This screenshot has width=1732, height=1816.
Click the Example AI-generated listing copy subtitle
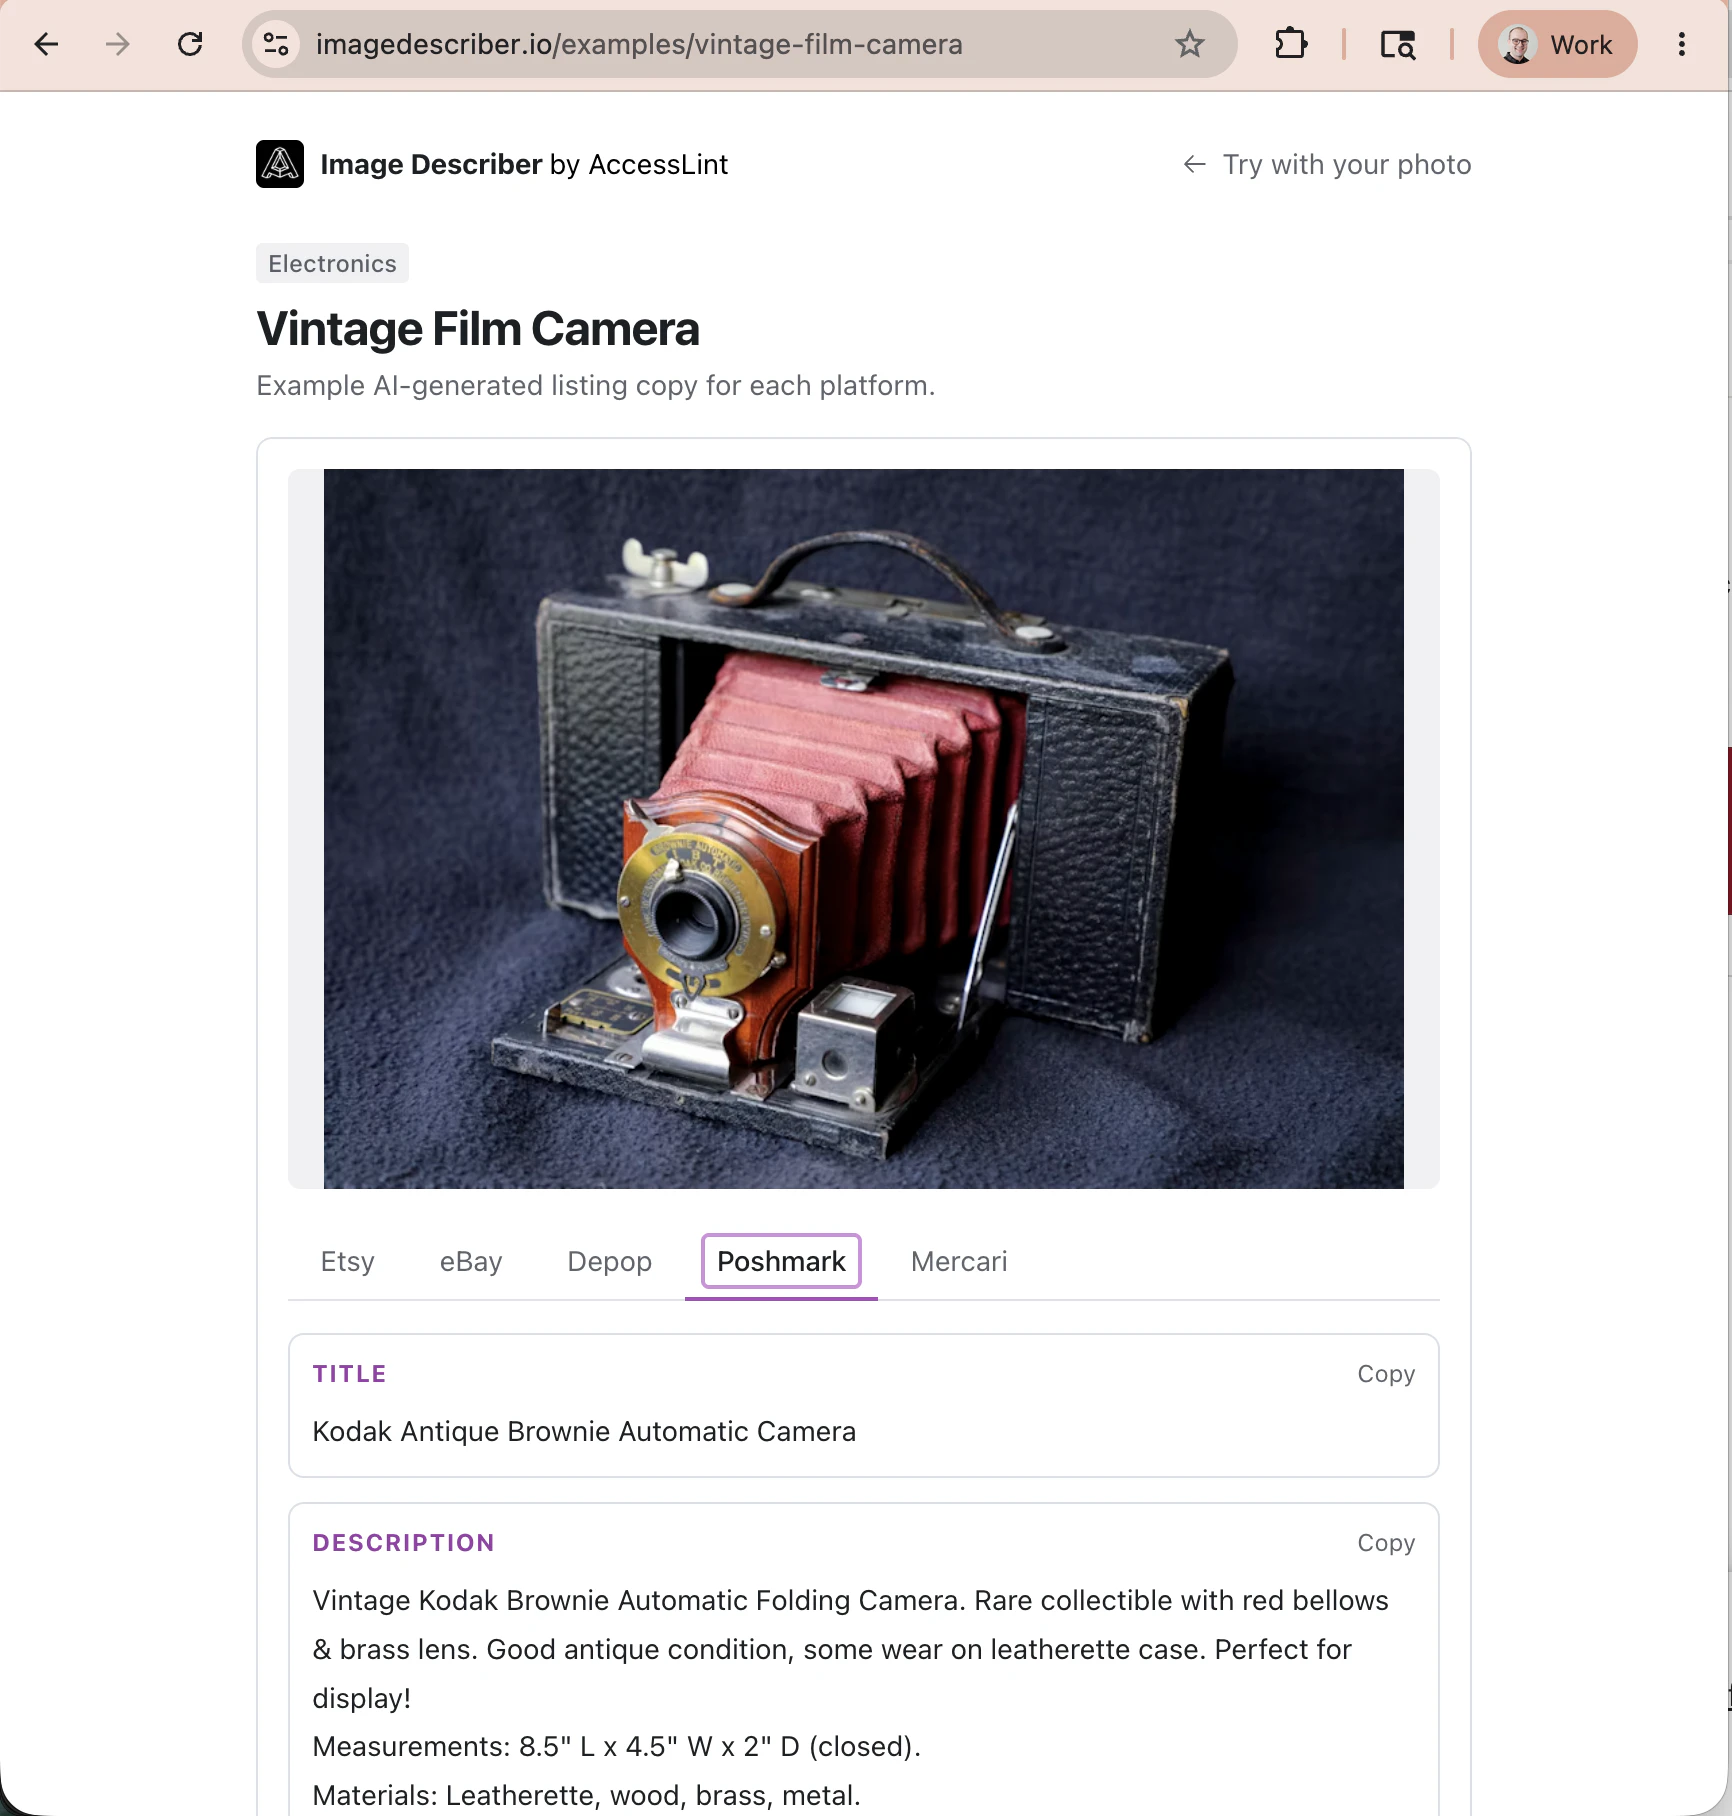596,385
